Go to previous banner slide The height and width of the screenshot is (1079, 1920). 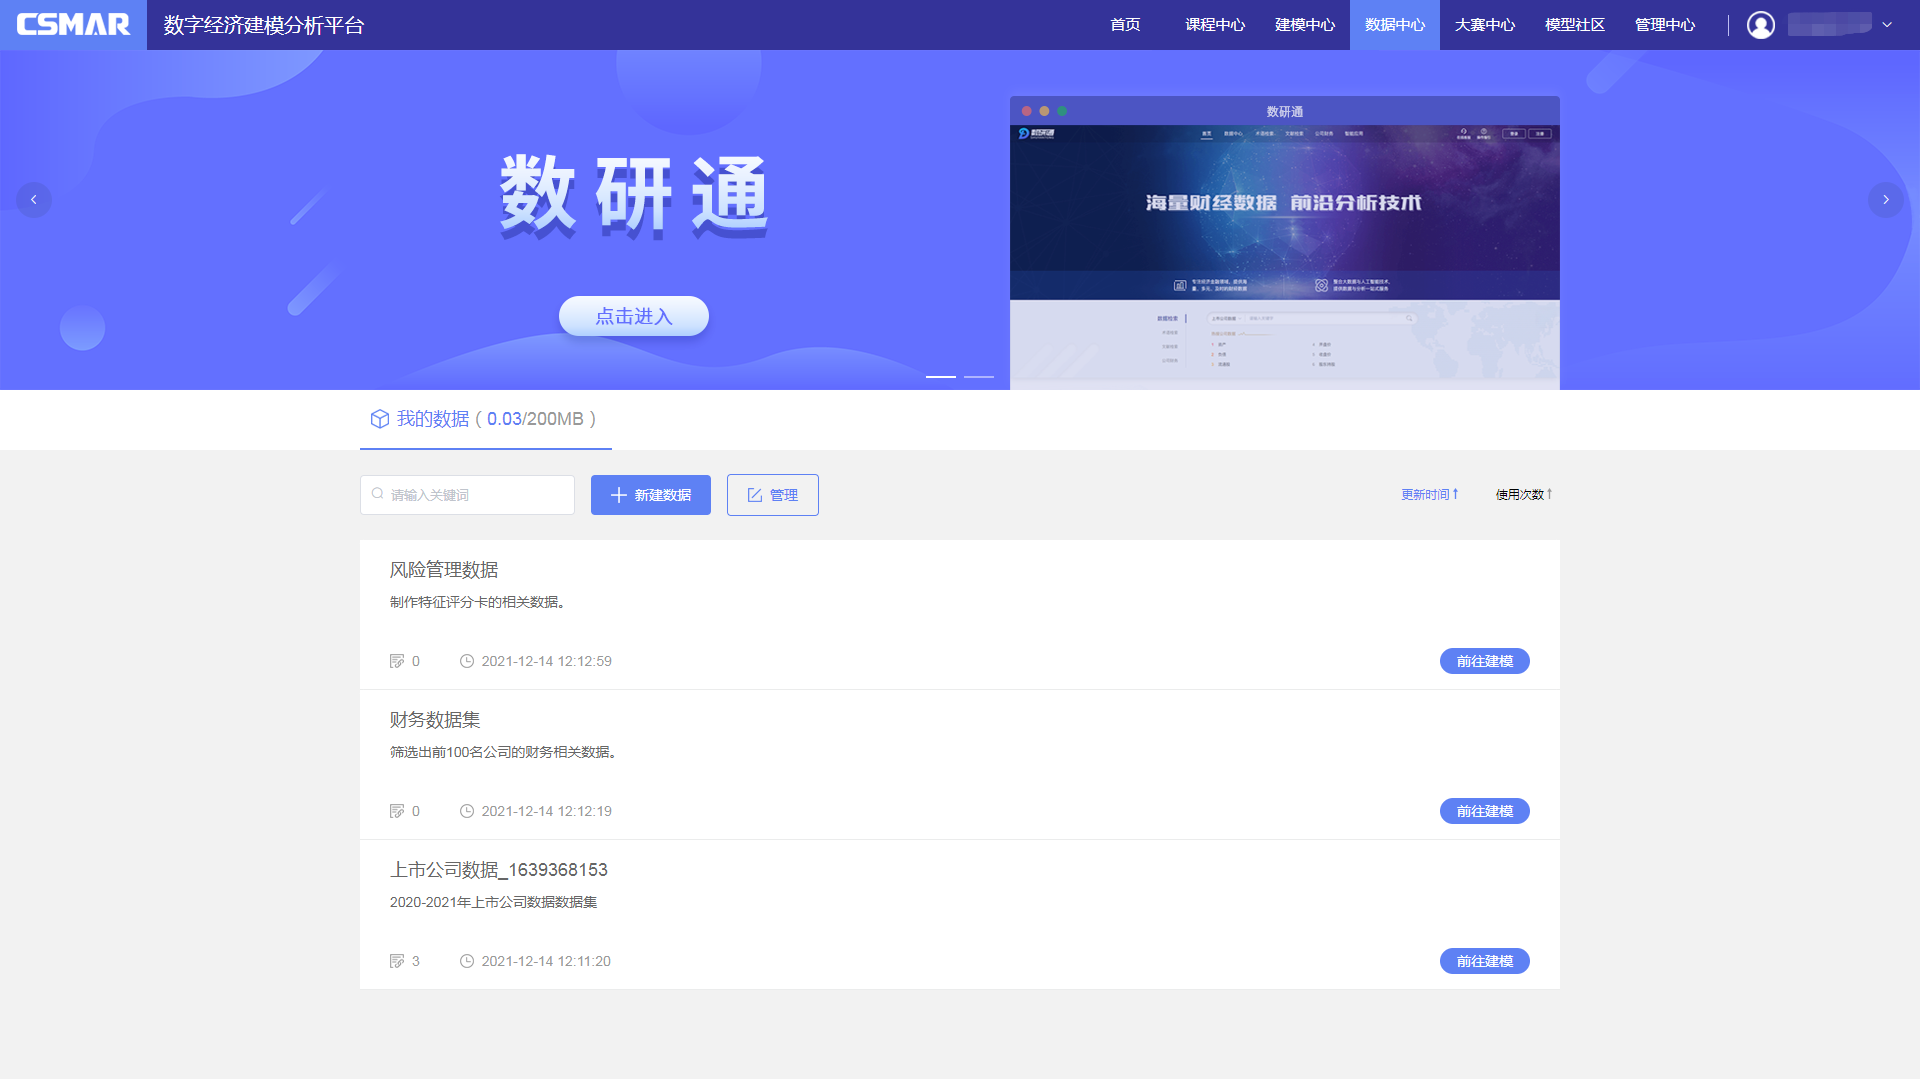[34, 200]
